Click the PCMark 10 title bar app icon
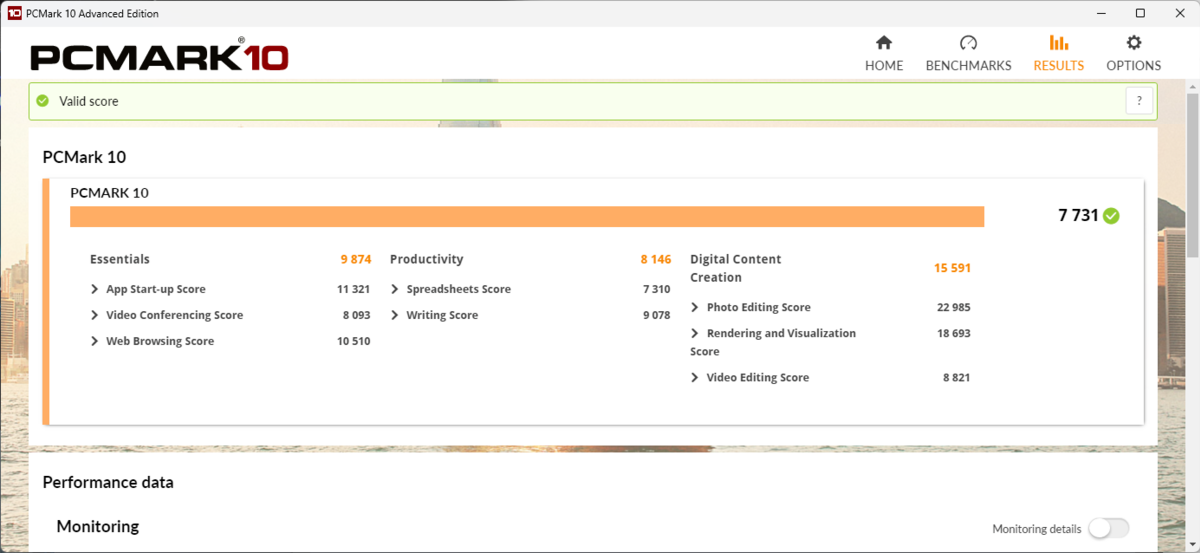The width and height of the screenshot is (1200, 553). pyautogui.click(x=15, y=14)
